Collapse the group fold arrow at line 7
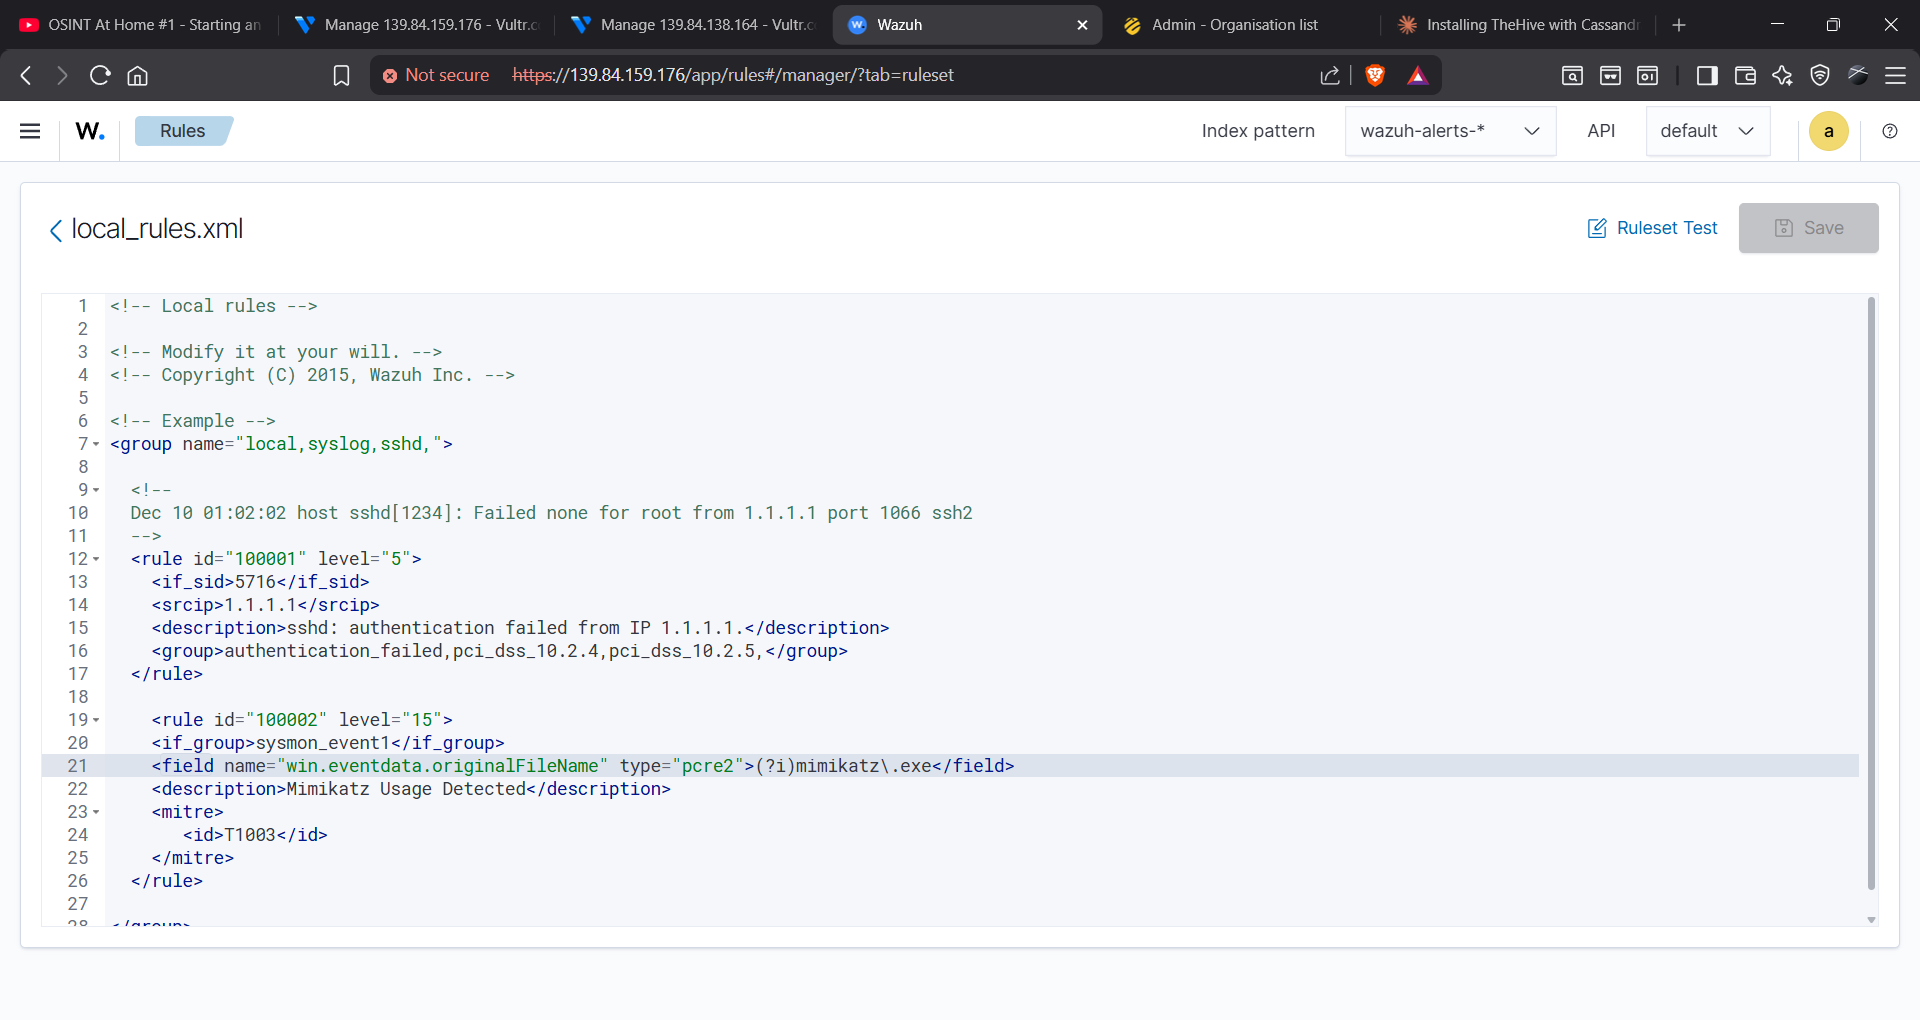 point(96,444)
